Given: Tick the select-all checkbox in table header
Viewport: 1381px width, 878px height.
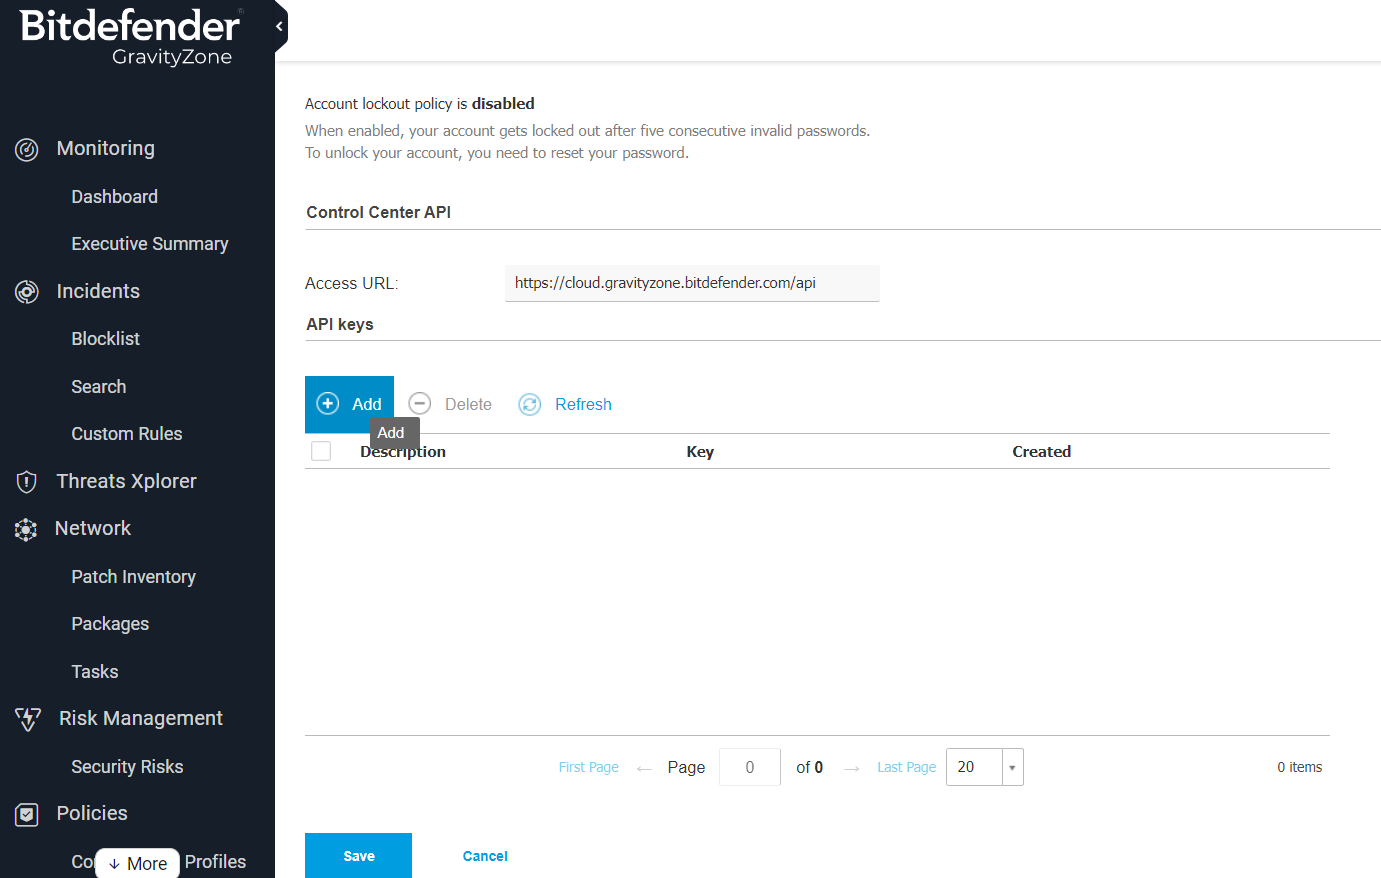Looking at the screenshot, I should tap(321, 451).
